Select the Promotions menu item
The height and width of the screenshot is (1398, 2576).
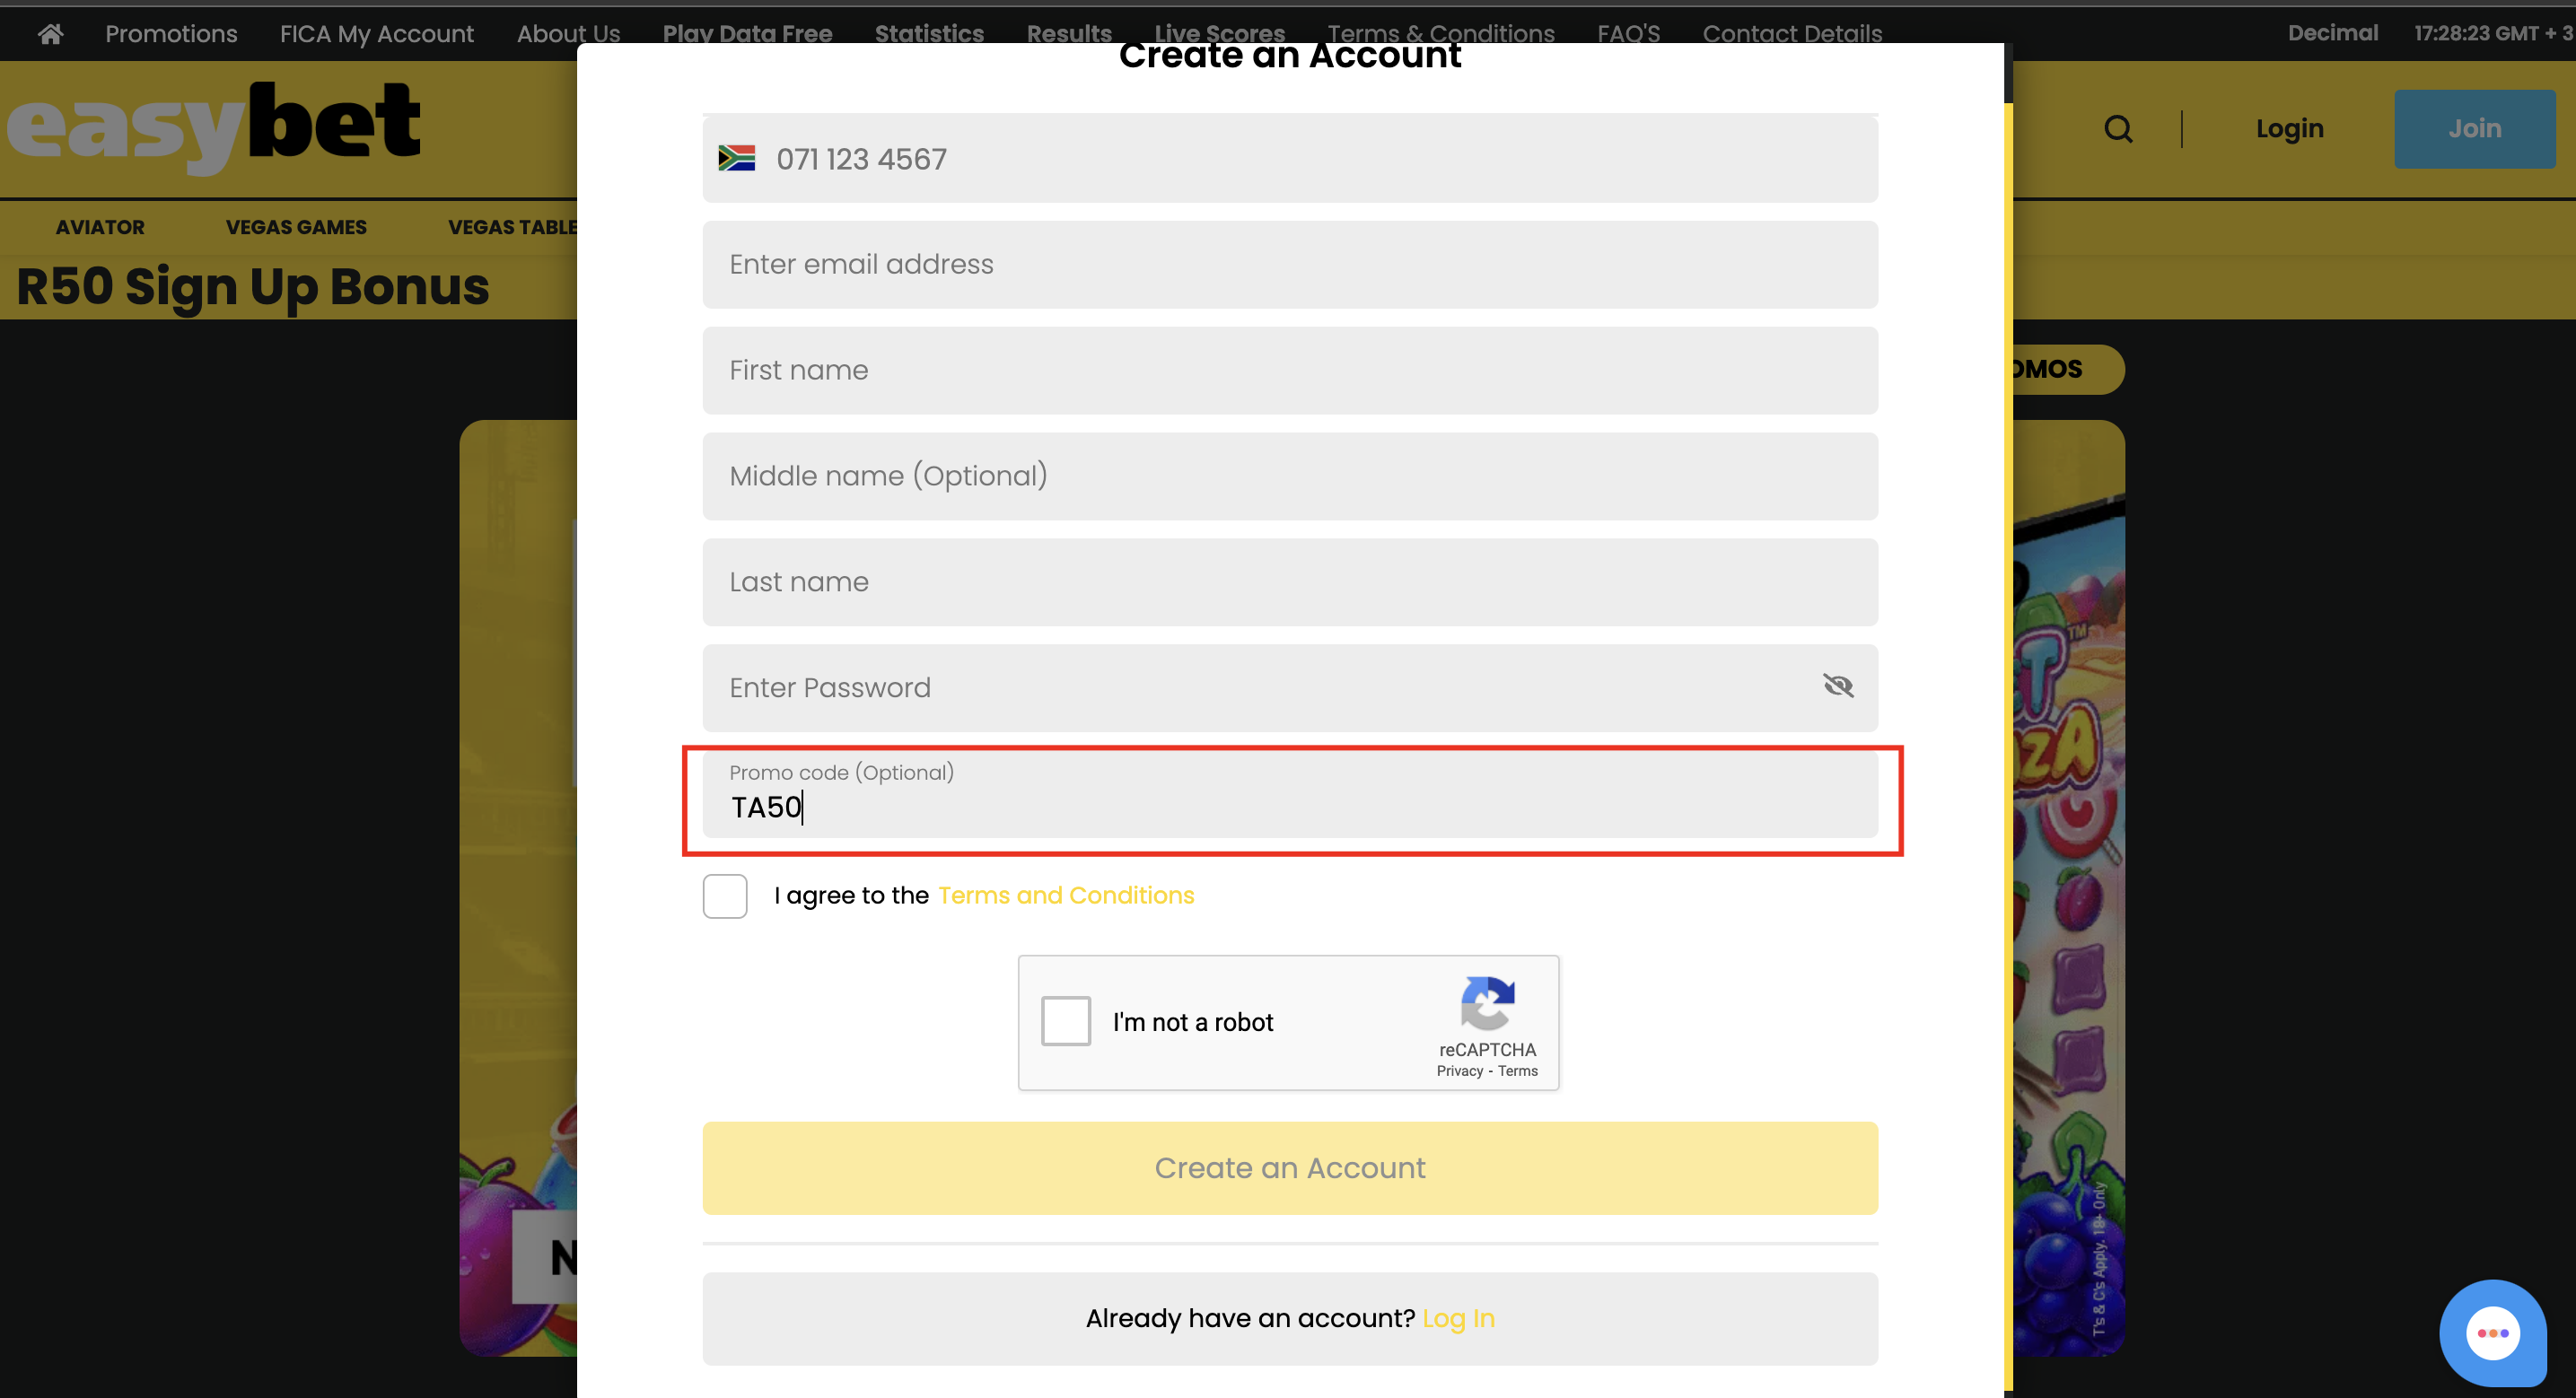tap(171, 32)
